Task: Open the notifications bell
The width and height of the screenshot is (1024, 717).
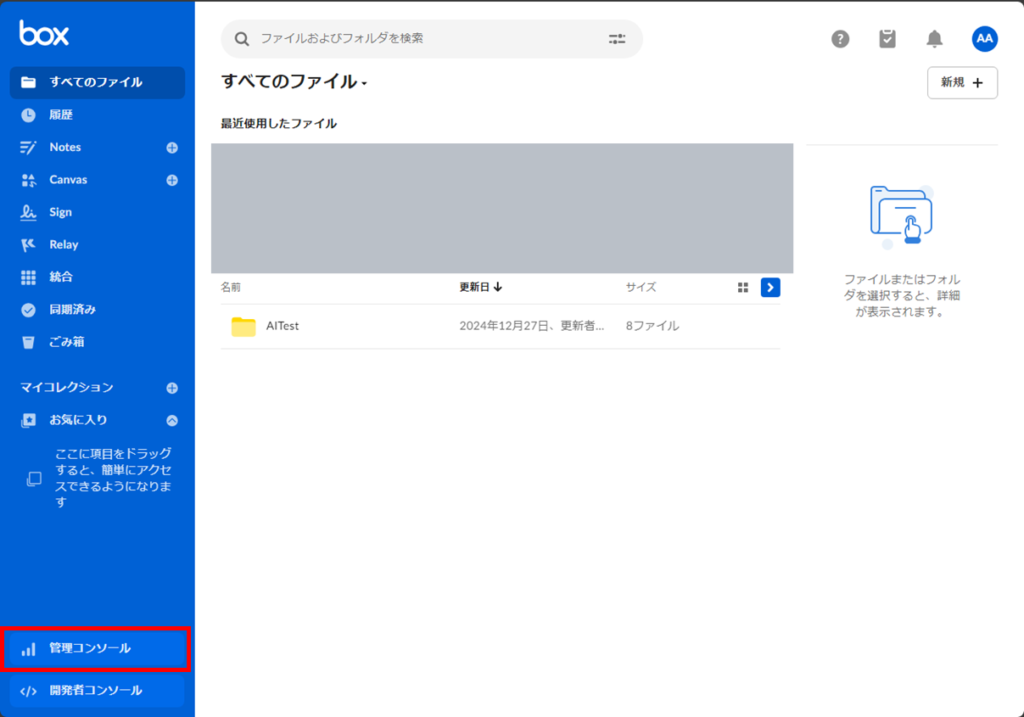Action: click(934, 39)
